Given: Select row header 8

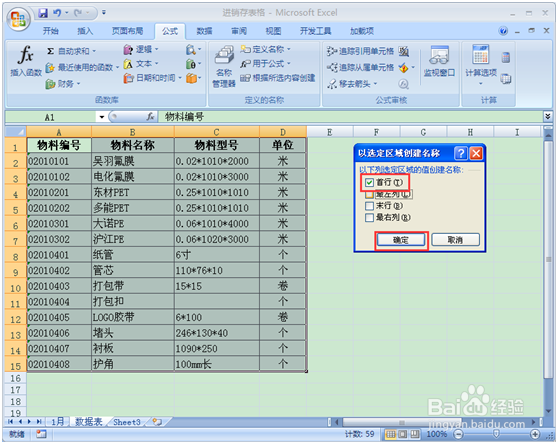Looking at the screenshot, I should 16,255.
